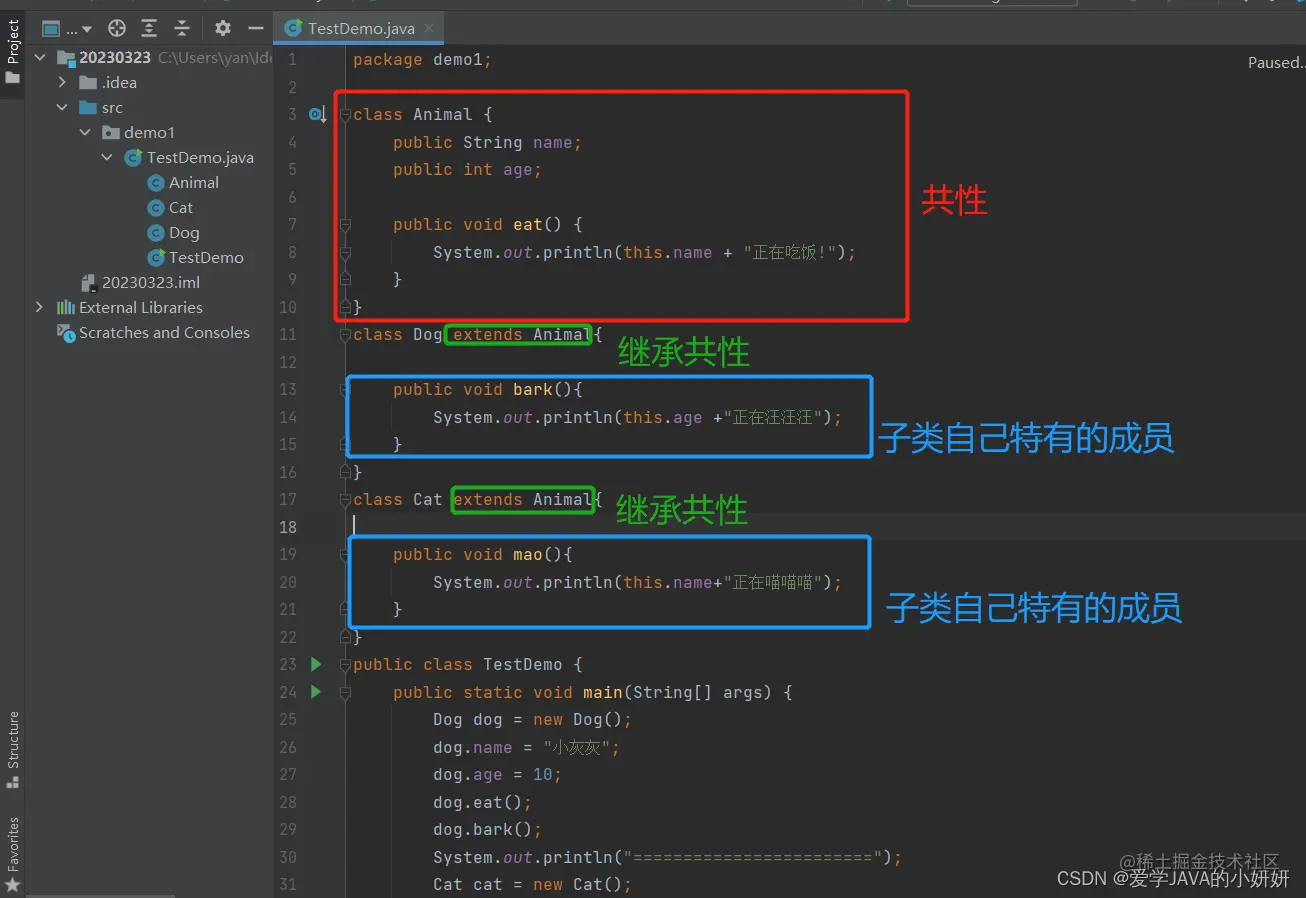Expand External Libraries in the project tree
The image size is (1306, 898).
click(x=40, y=307)
